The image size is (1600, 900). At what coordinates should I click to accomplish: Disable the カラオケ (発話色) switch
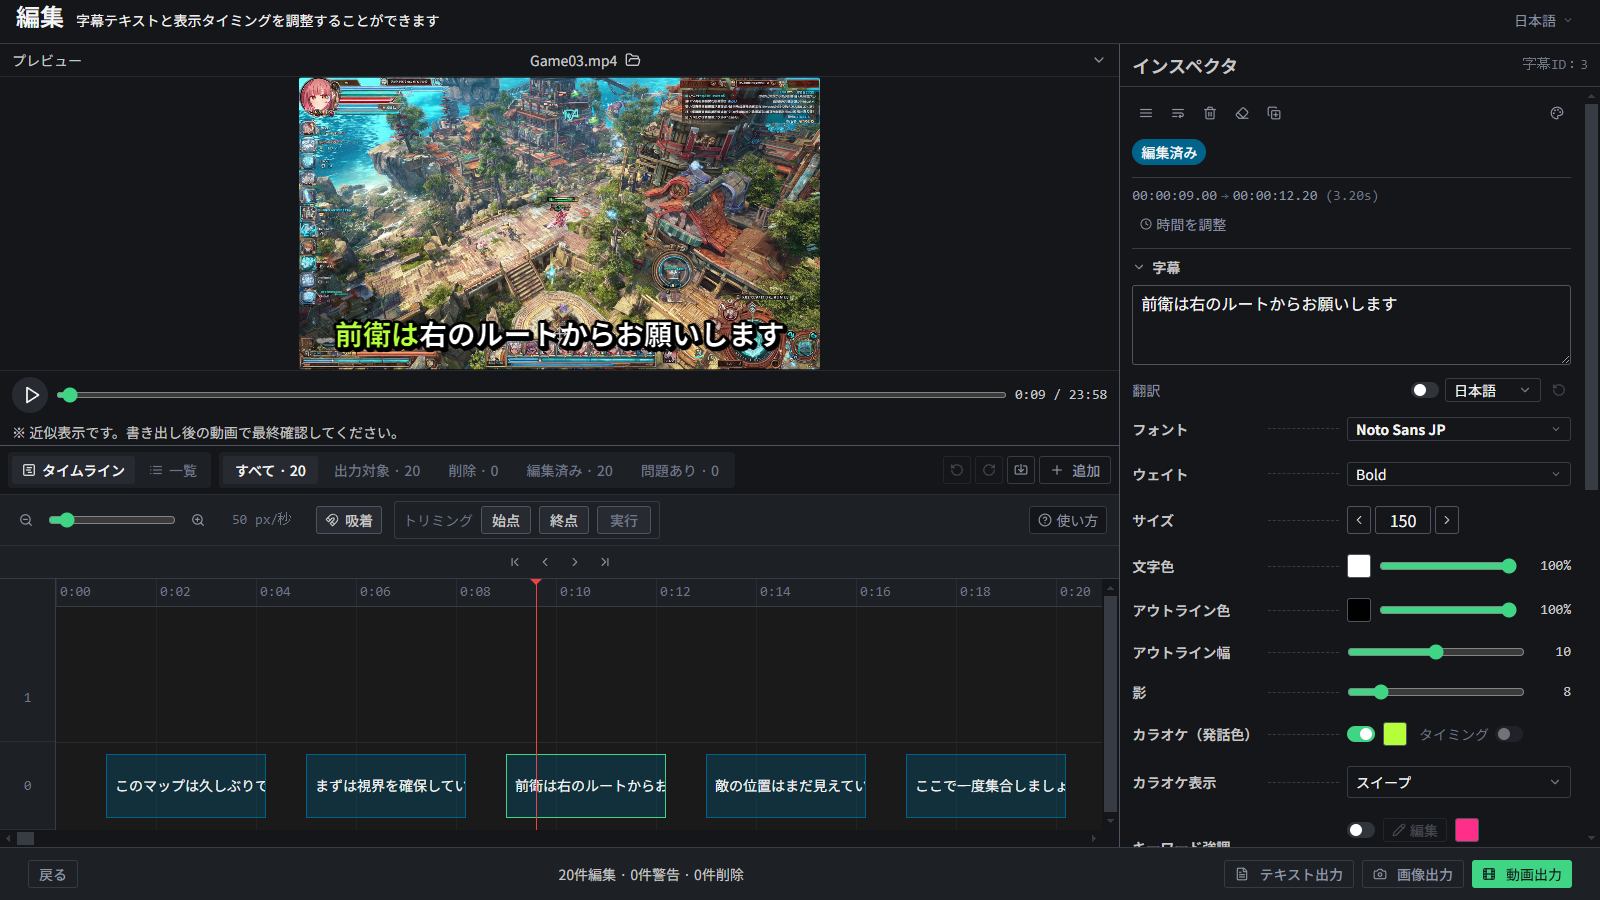pos(1361,734)
